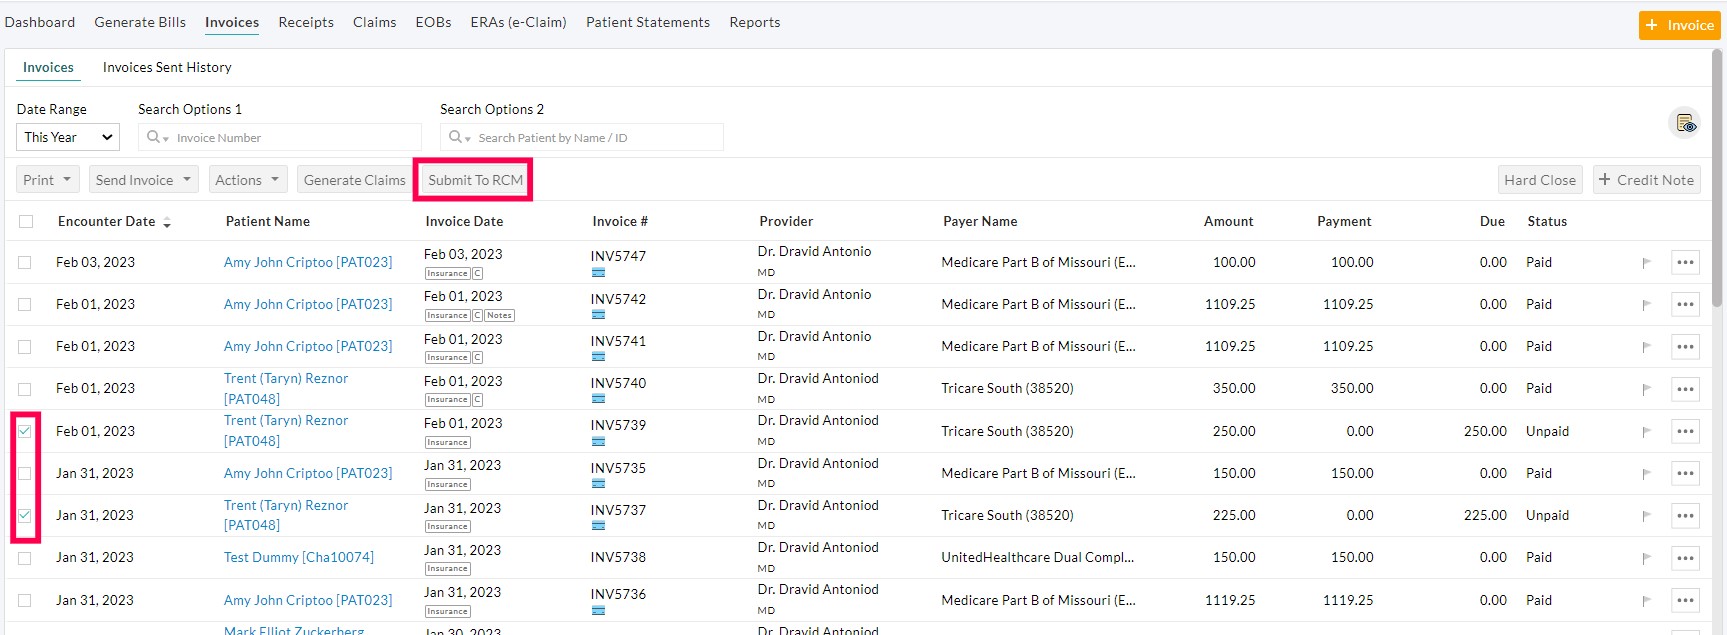The height and width of the screenshot is (635, 1727).
Task: Check the INV5747 row checkbox
Action: [25, 263]
